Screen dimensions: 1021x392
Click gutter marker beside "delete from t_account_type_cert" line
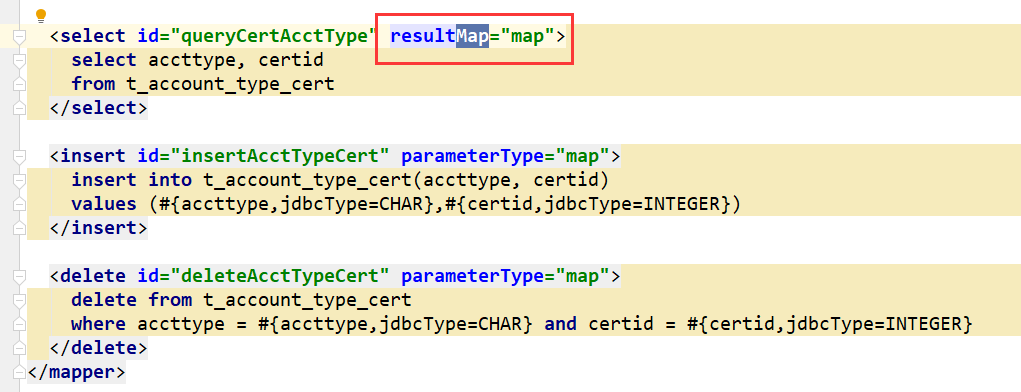[19, 300]
